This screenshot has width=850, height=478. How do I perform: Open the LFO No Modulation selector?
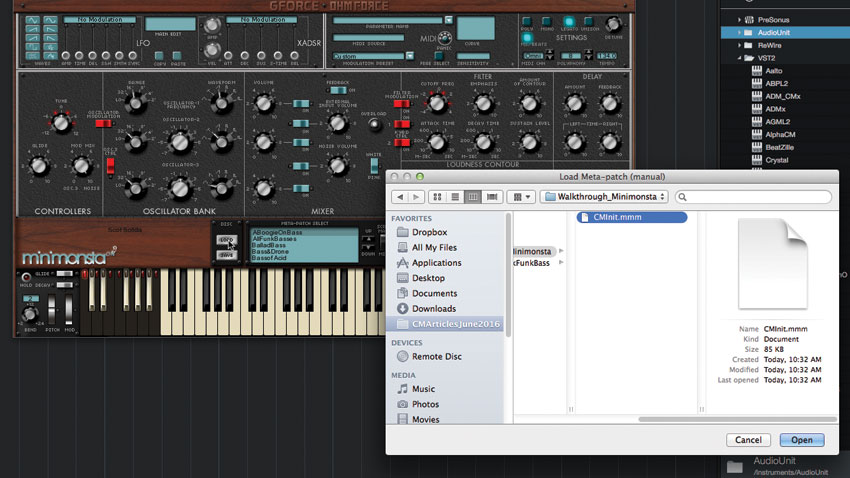tap(100, 20)
